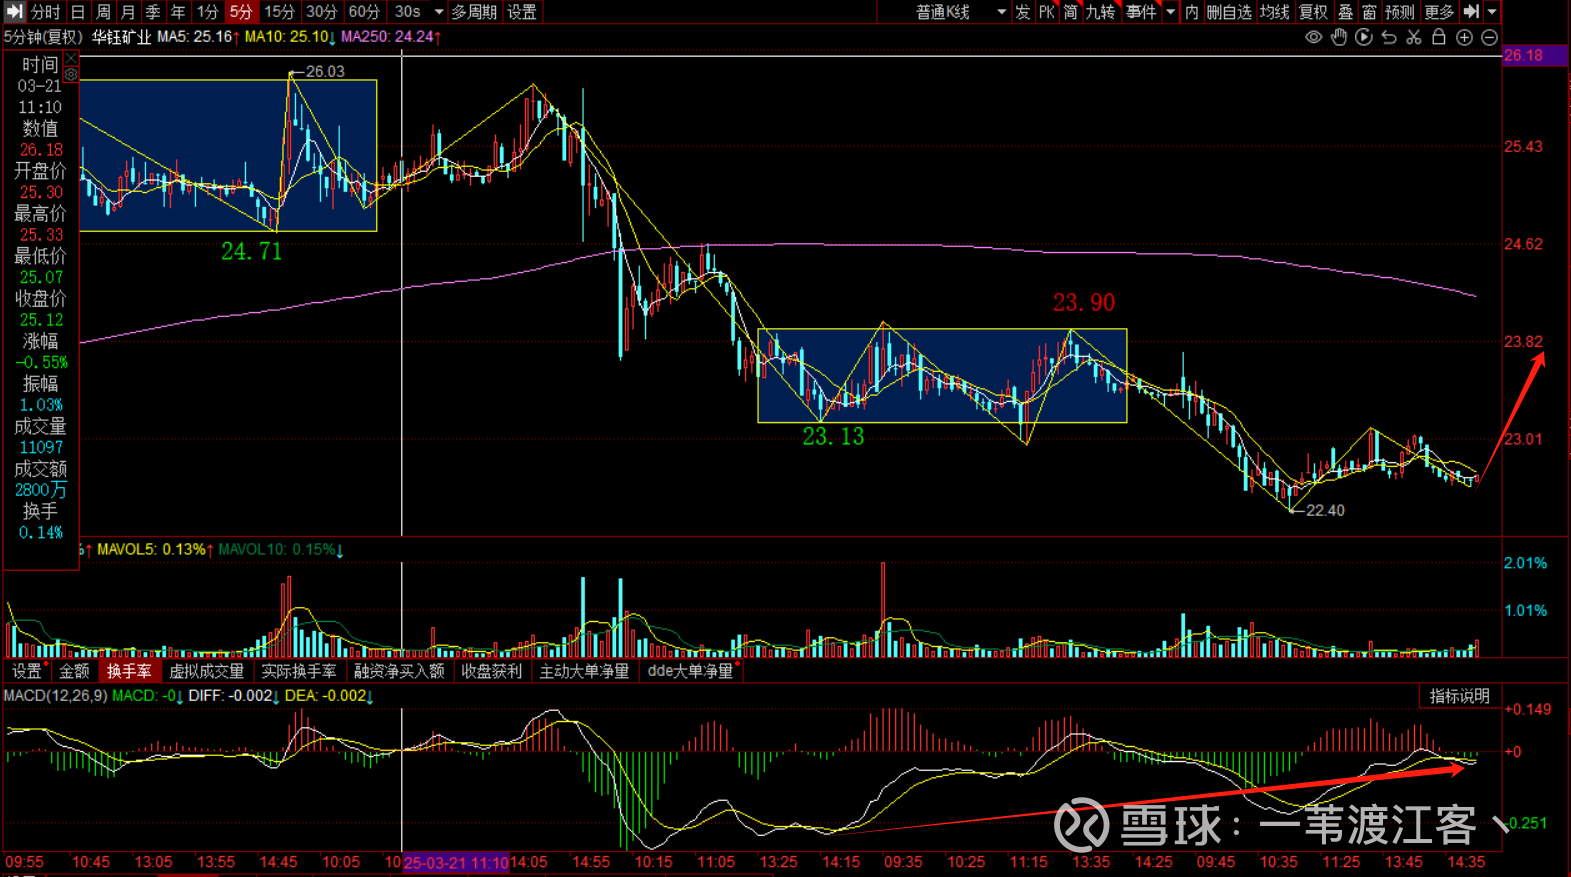Select the 15分 period
Screen dimensions: 1571x877
point(280,12)
